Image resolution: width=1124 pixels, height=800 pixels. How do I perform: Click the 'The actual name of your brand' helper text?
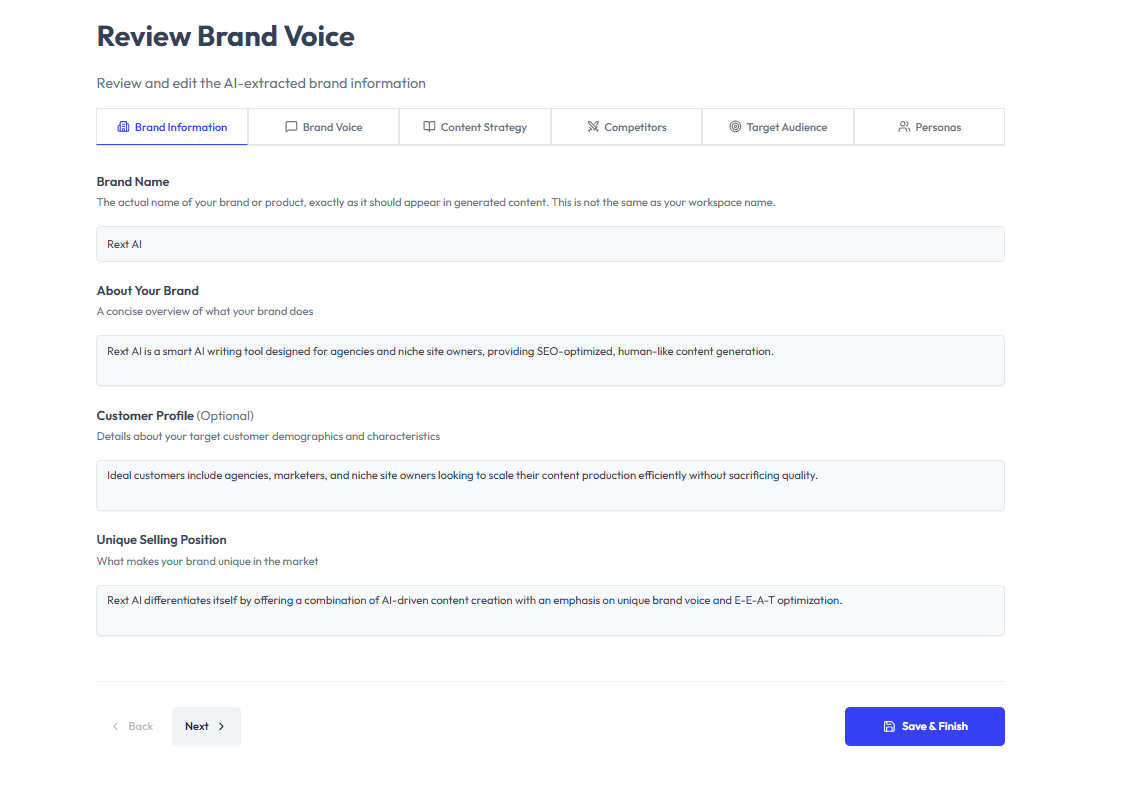pos(436,202)
